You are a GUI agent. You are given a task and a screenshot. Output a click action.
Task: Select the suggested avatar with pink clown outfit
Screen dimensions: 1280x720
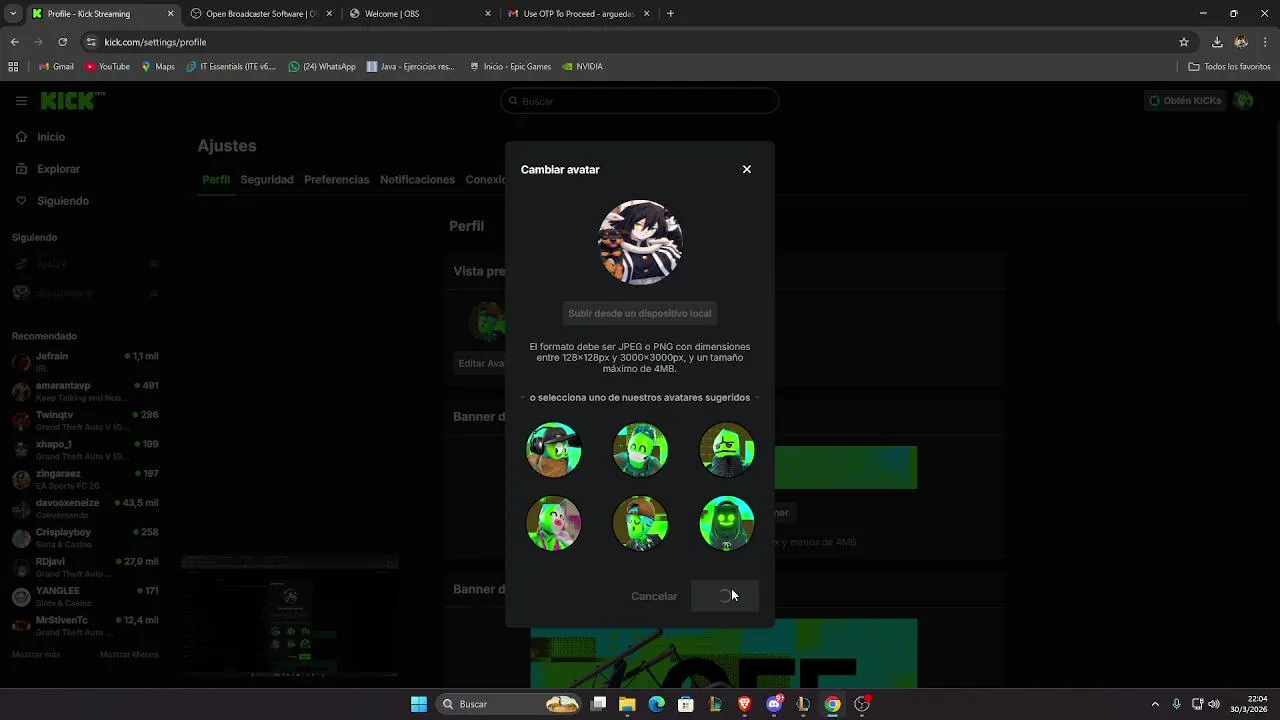click(554, 523)
